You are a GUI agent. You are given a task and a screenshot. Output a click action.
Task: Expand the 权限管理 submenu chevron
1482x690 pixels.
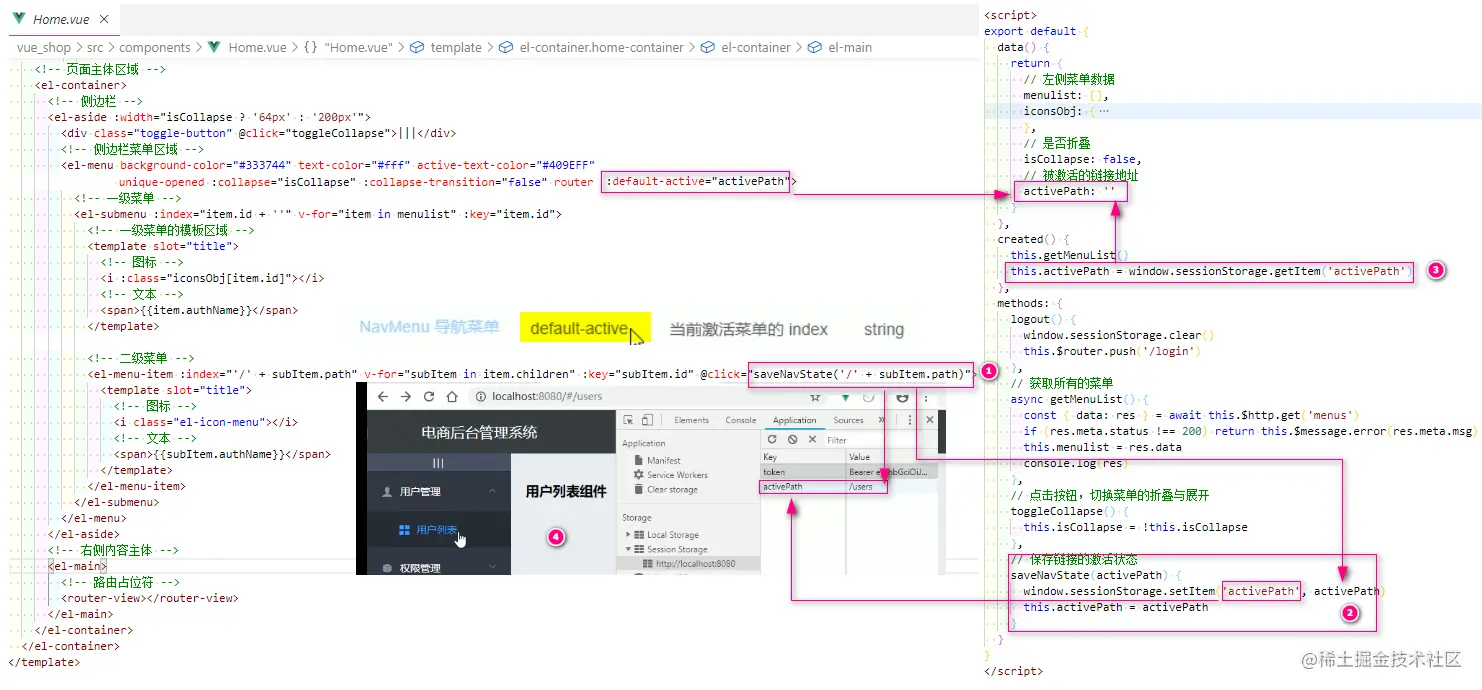pyautogui.click(x=492, y=566)
